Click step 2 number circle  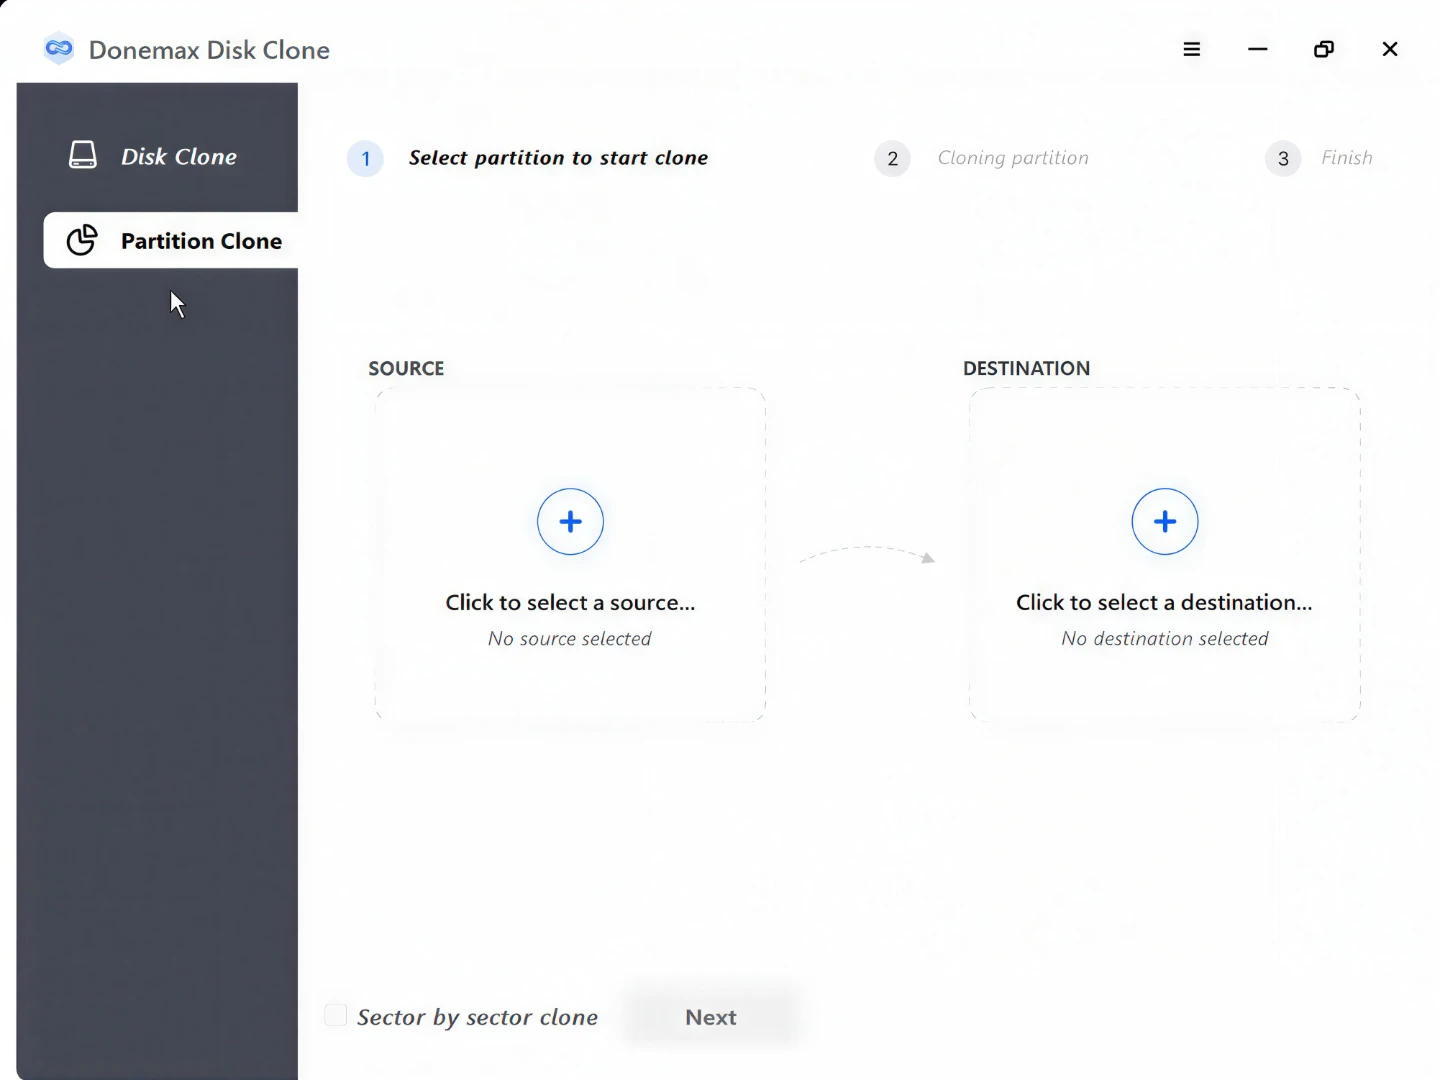892,158
